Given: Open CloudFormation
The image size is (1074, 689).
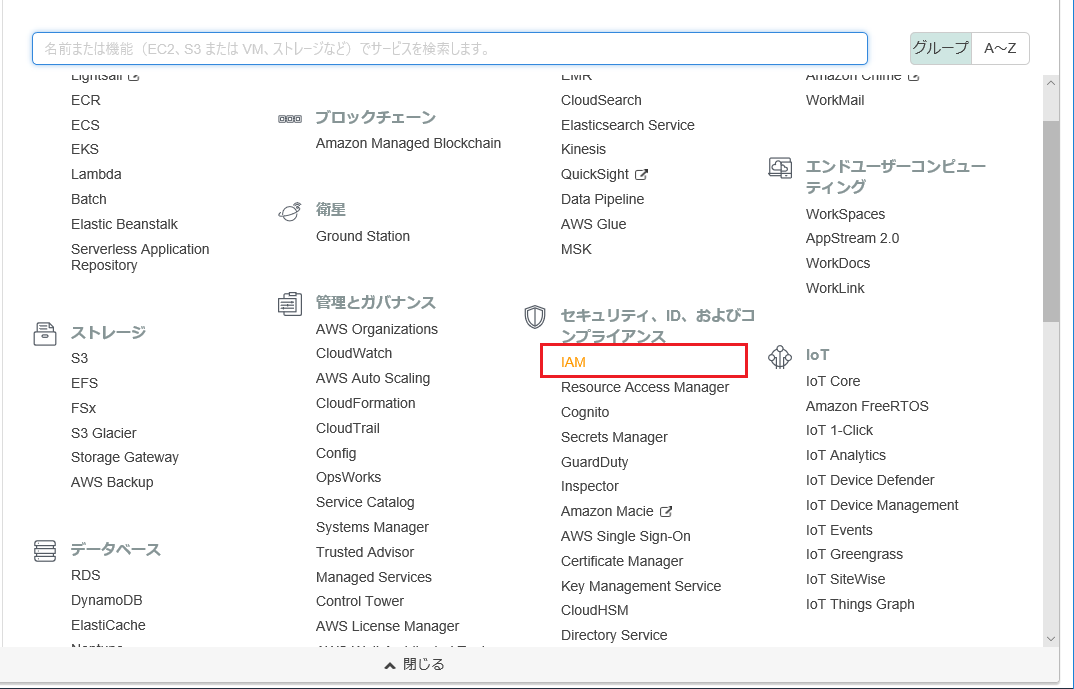Looking at the screenshot, I should tap(365, 403).
